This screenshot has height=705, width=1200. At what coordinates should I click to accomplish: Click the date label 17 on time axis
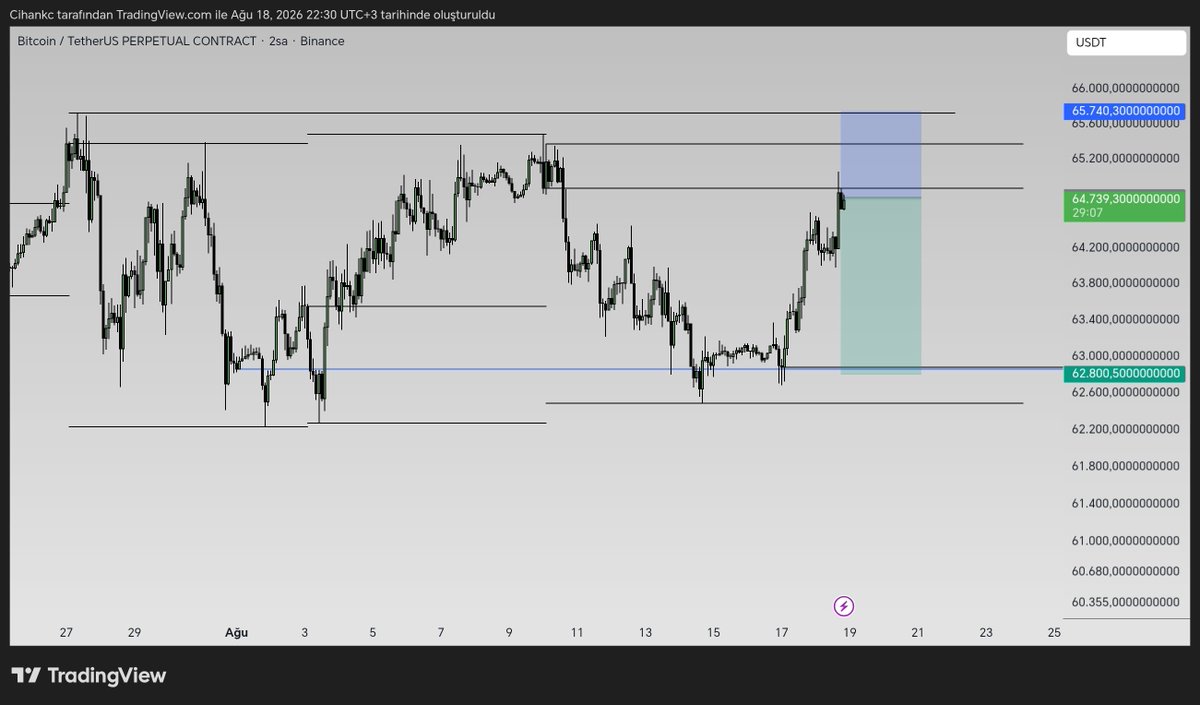[782, 632]
